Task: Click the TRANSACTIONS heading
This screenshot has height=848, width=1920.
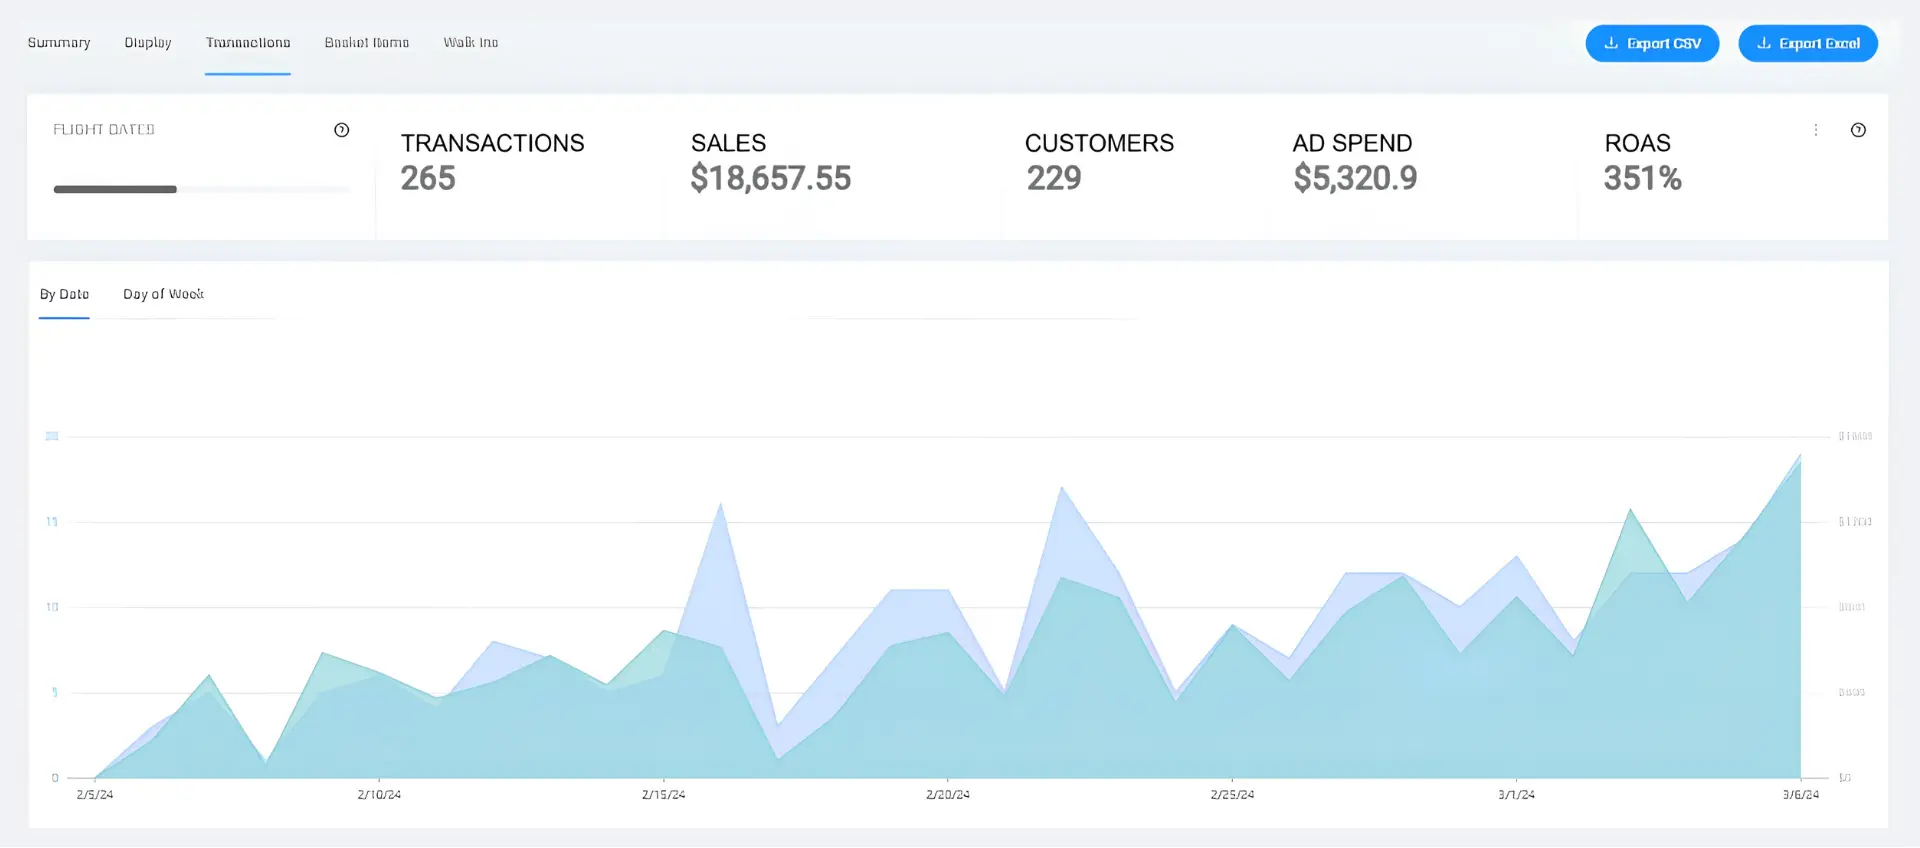Action: [492, 143]
